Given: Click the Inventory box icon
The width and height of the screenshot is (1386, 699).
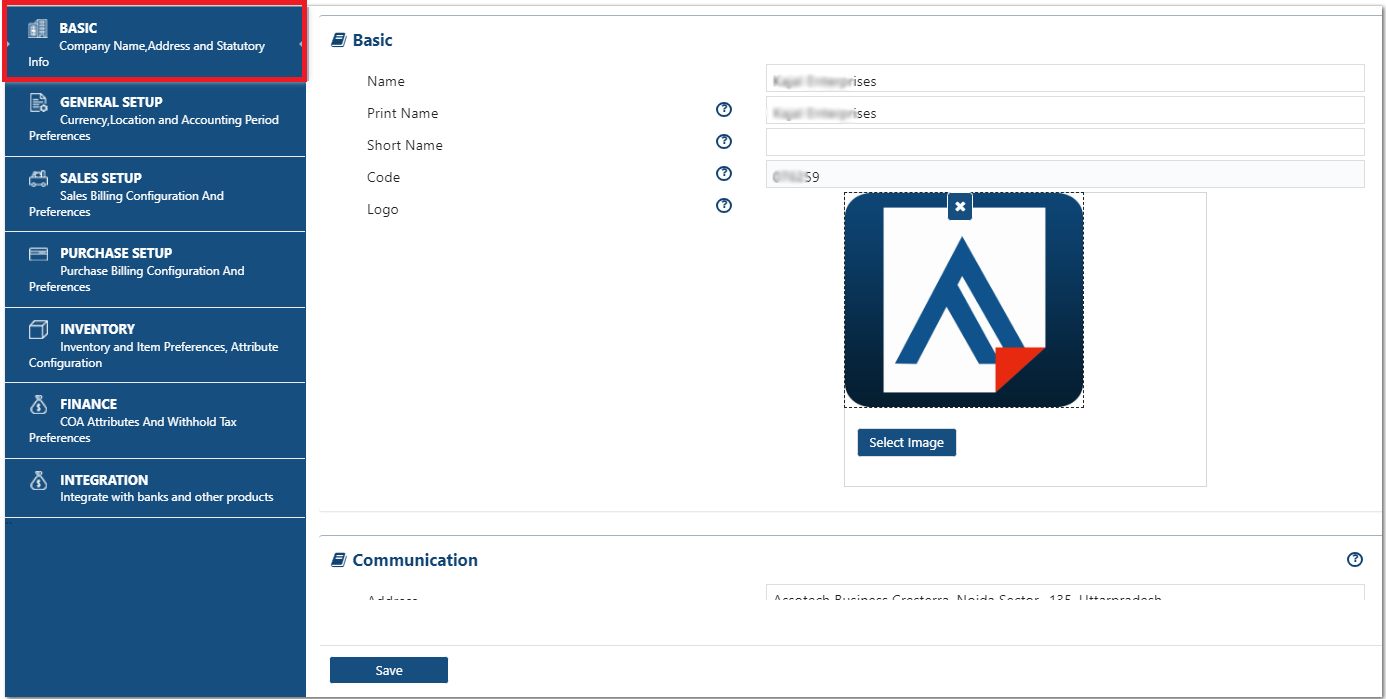Looking at the screenshot, I should [x=38, y=329].
